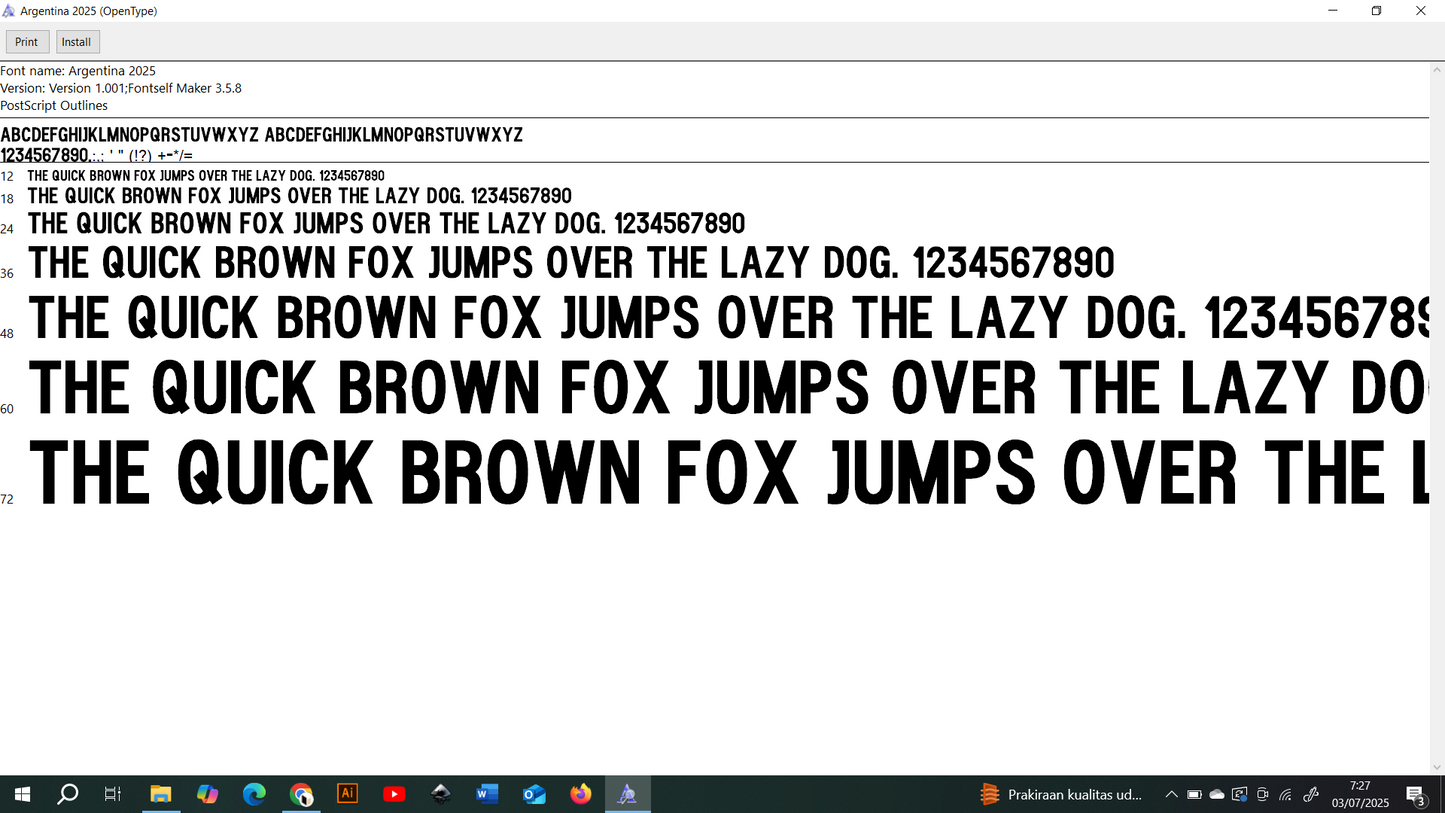Open the Prakiraan kualitas udara weather widget
This screenshot has height=813, width=1445.
coord(1062,794)
